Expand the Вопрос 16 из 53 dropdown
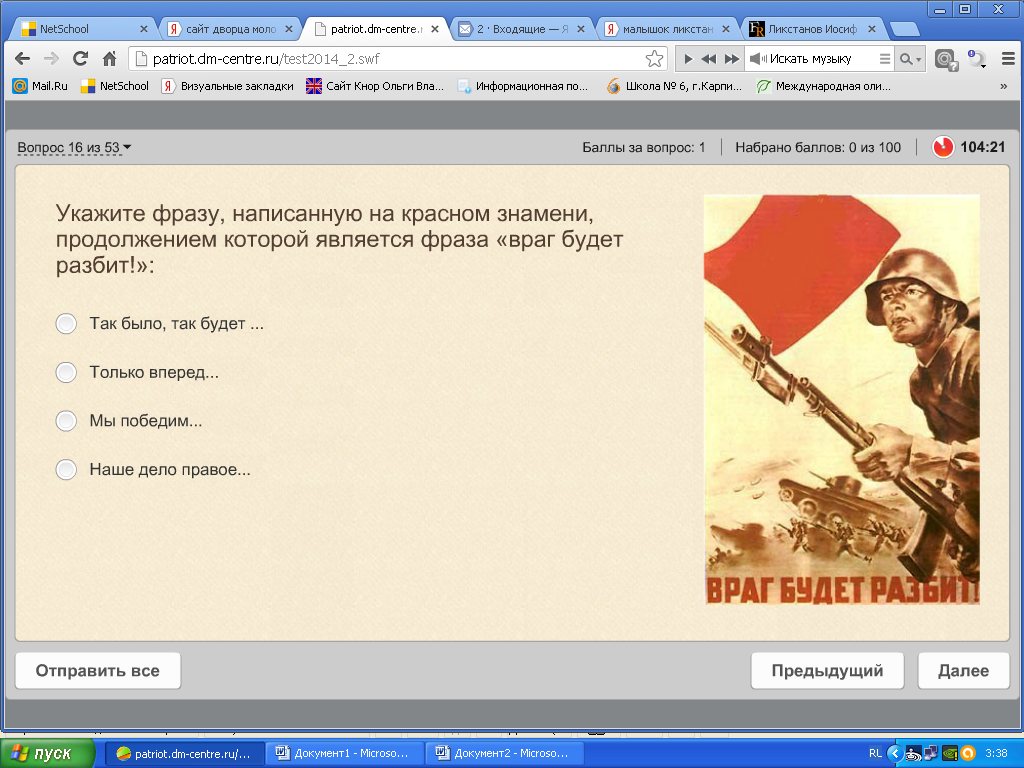1024x768 pixels. [x=74, y=148]
